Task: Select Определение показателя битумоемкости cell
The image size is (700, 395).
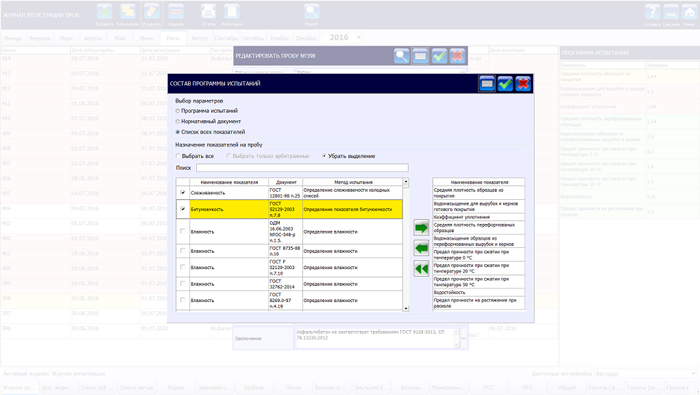Action: tap(353, 209)
